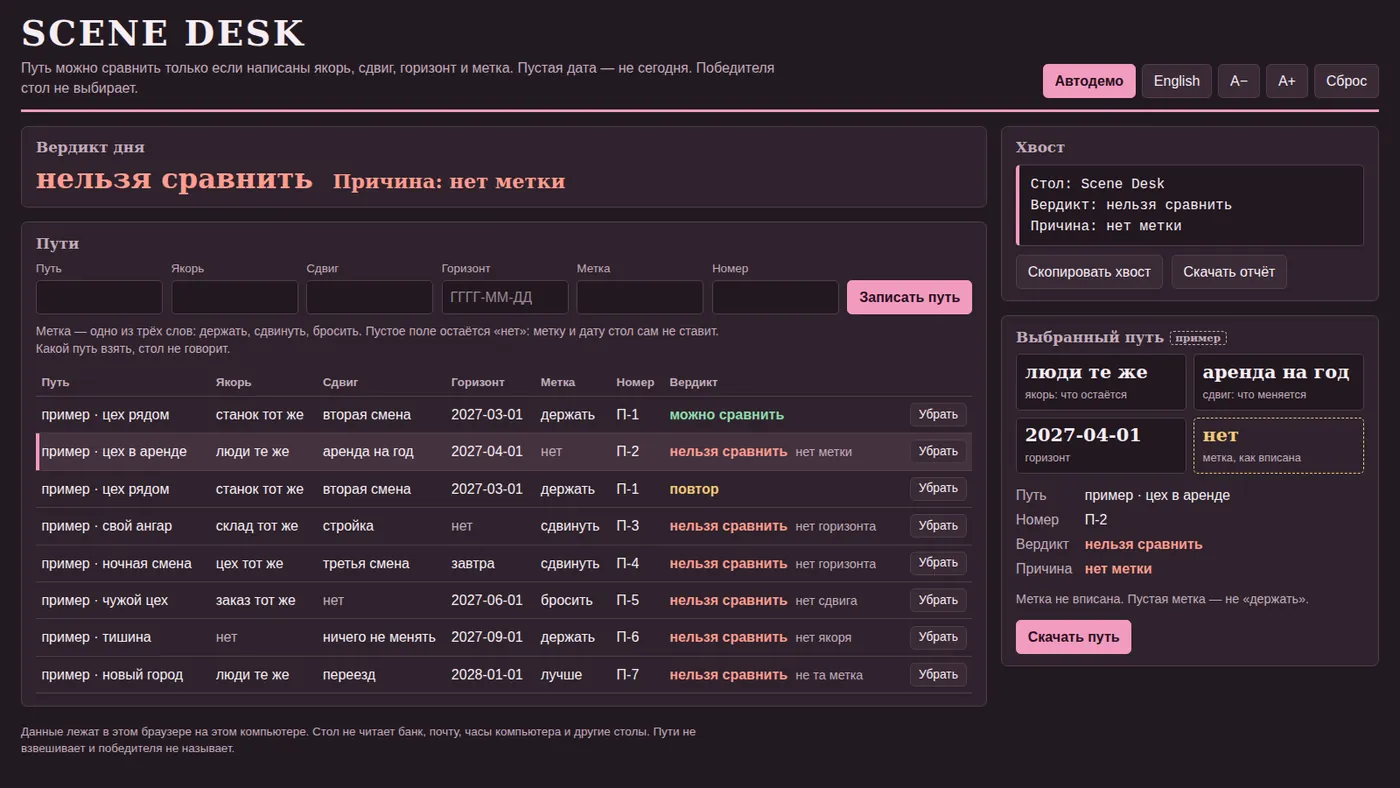Click Скопировать хвост
The height and width of the screenshot is (788, 1400).
tap(1089, 272)
